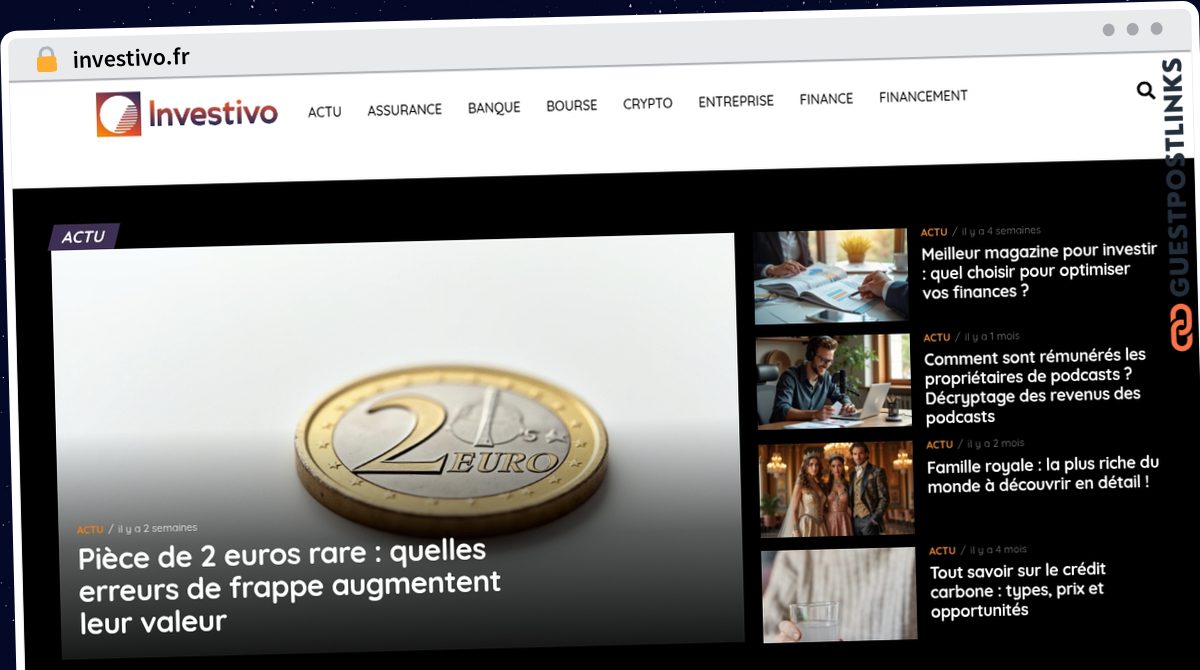Navigate to the ENTREPRISE section
The image size is (1200, 670).
tap(735, 101)
